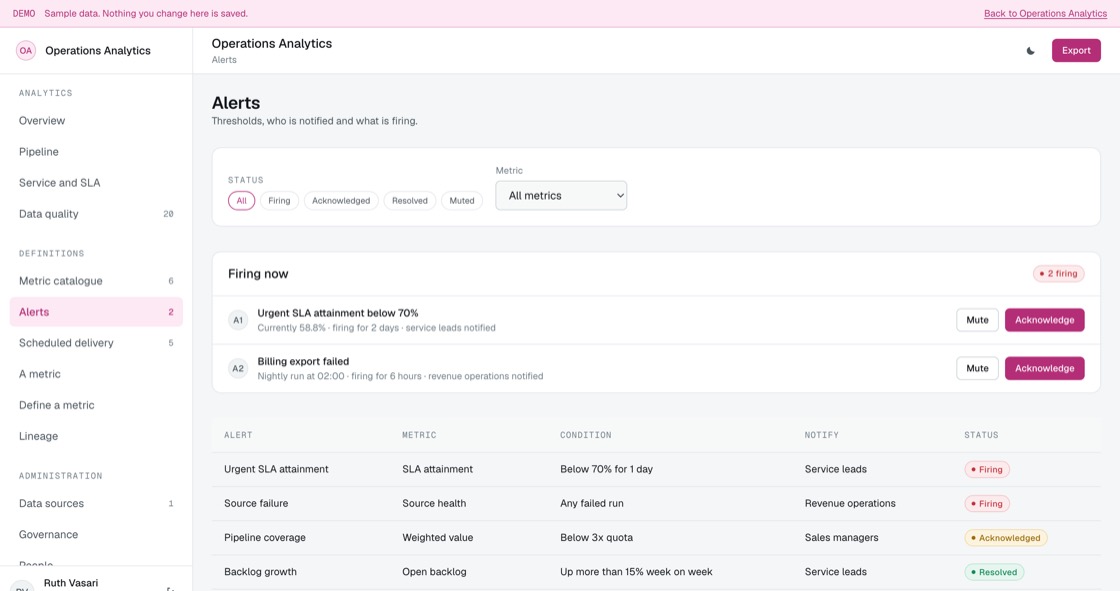
Task: Click the ALERT column header
Action: click(238, 435)
